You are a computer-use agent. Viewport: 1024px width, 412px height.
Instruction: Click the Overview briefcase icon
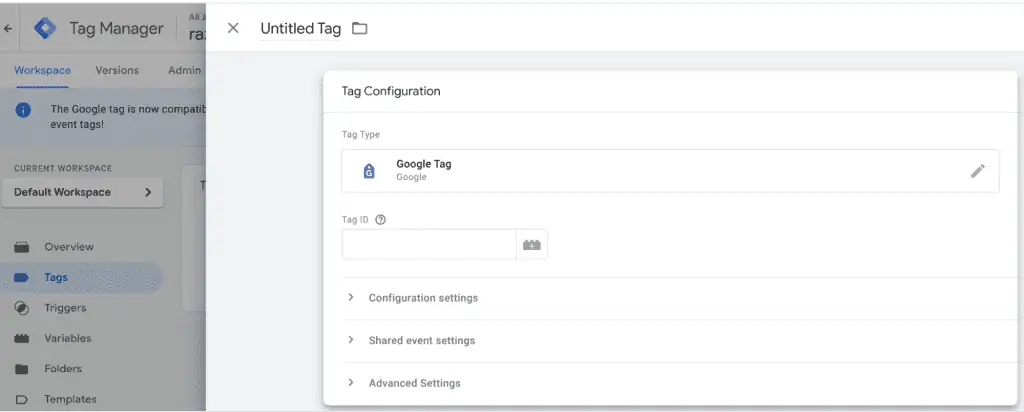click(x=22, y=247)
